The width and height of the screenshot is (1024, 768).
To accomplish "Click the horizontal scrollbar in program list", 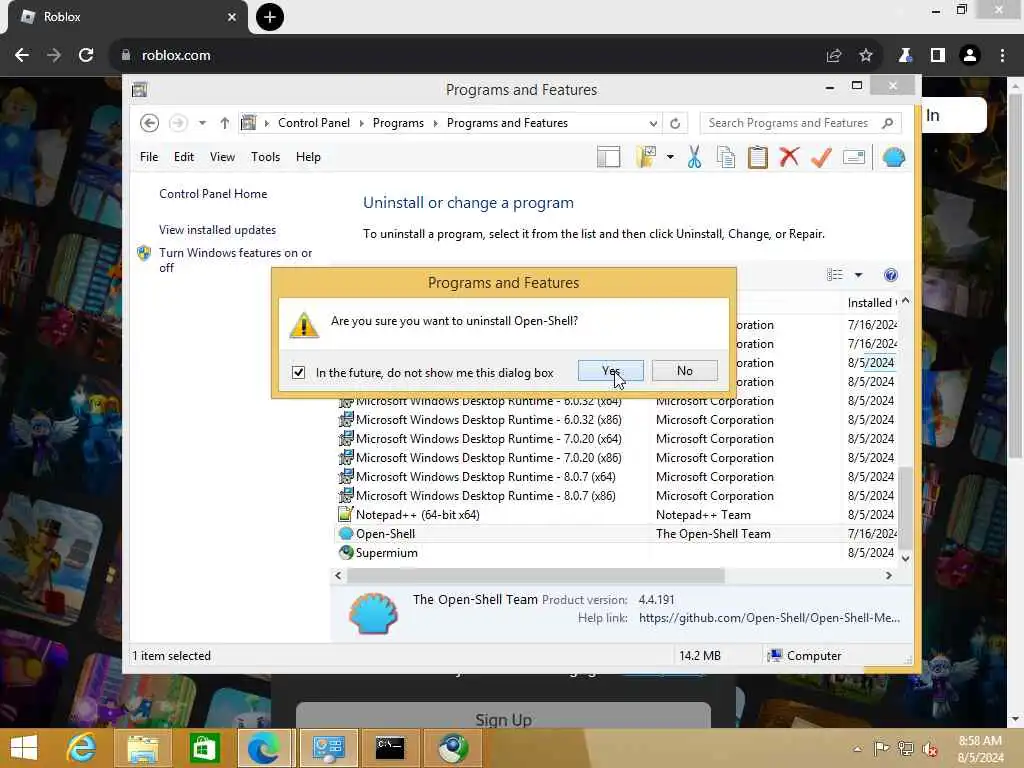I will [536, 575].
